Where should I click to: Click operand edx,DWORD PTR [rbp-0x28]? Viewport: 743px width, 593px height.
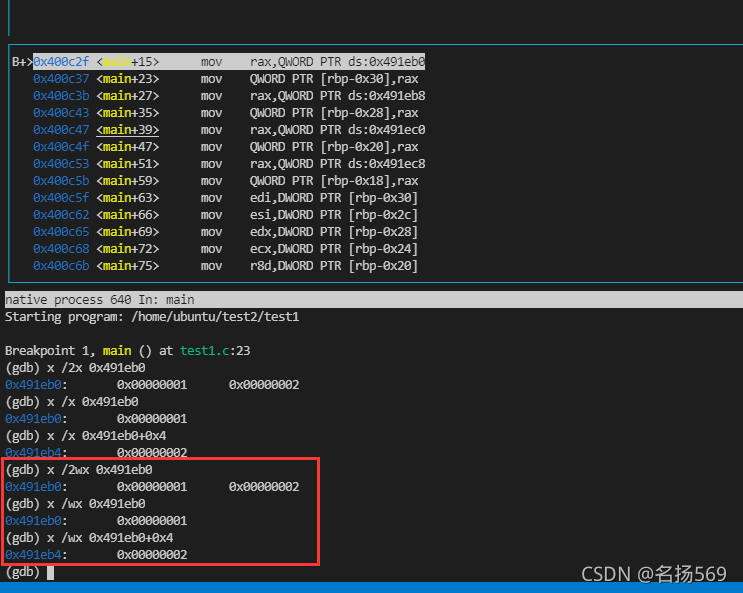coord(334,232)
